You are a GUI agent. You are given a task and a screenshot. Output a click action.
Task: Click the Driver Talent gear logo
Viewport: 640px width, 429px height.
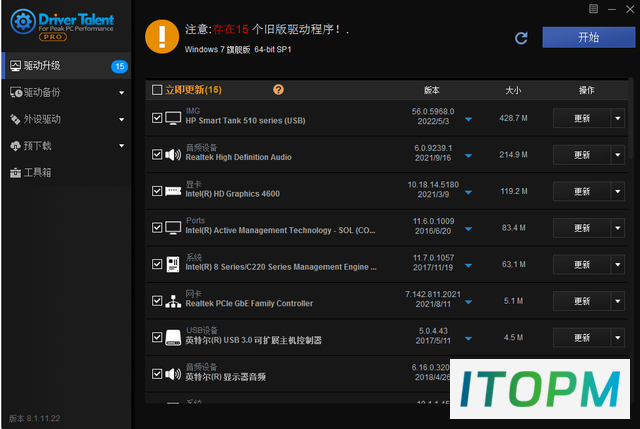tap(23, 22)
